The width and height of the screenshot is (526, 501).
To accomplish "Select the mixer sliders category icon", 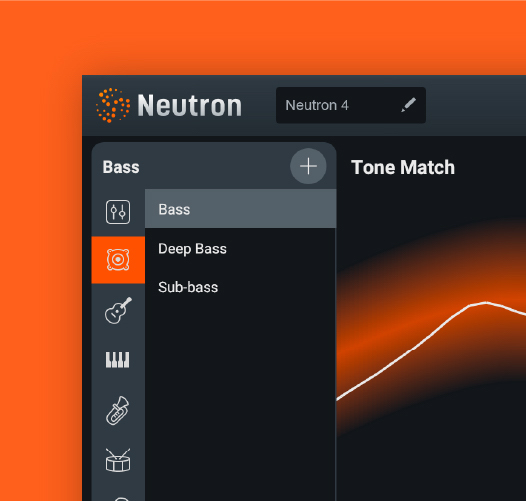I will pos(118,212).
